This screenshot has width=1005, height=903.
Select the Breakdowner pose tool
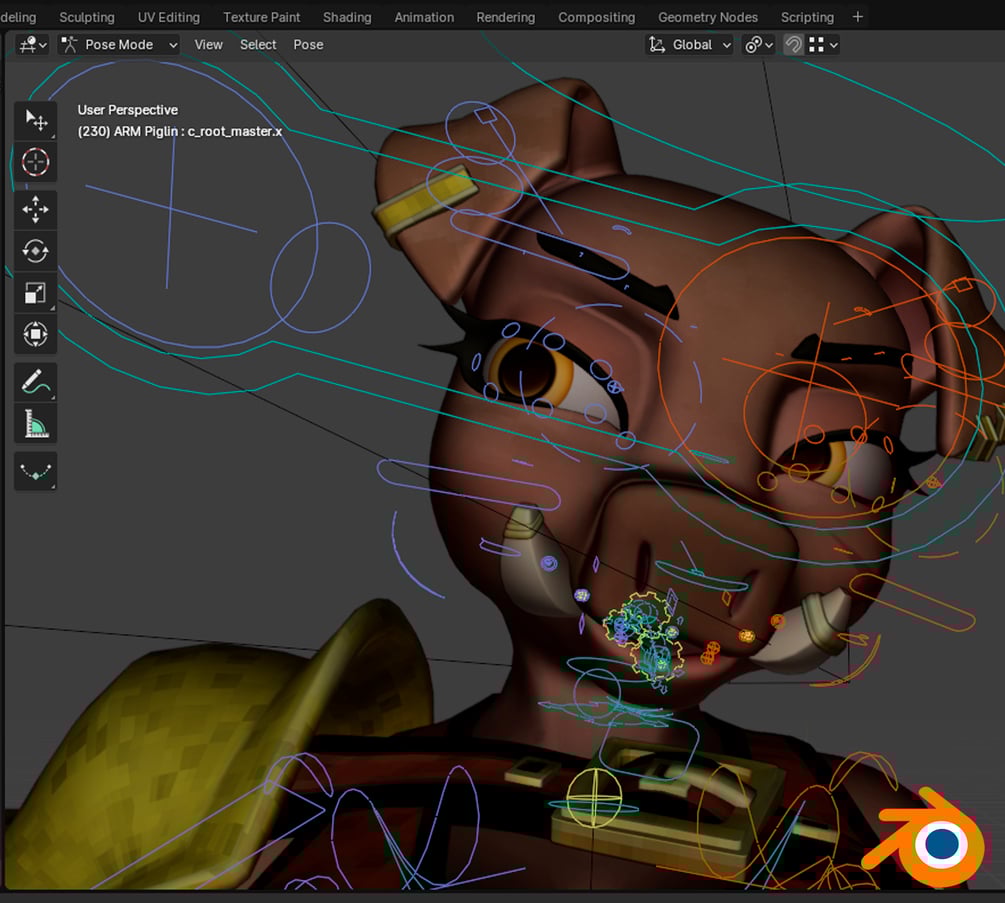coord(36,471)
